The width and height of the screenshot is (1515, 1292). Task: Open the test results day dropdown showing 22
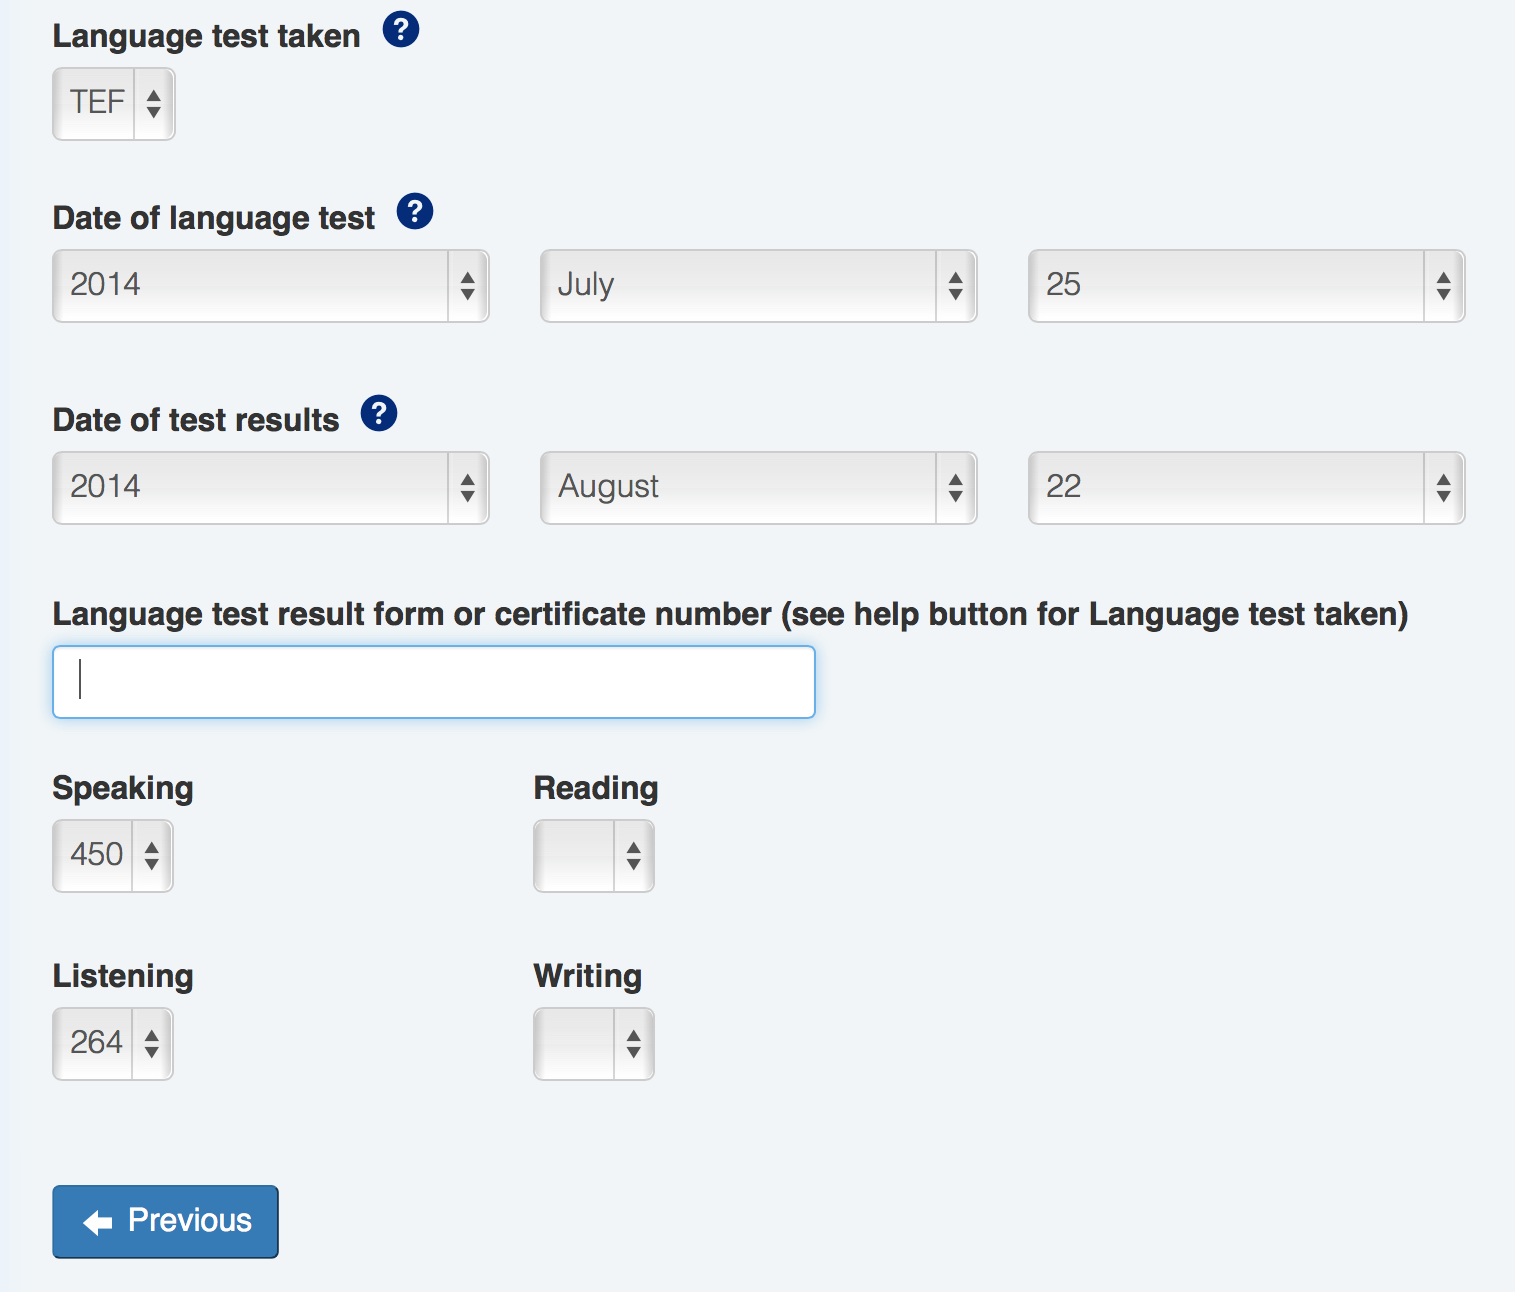point(1246,488)
